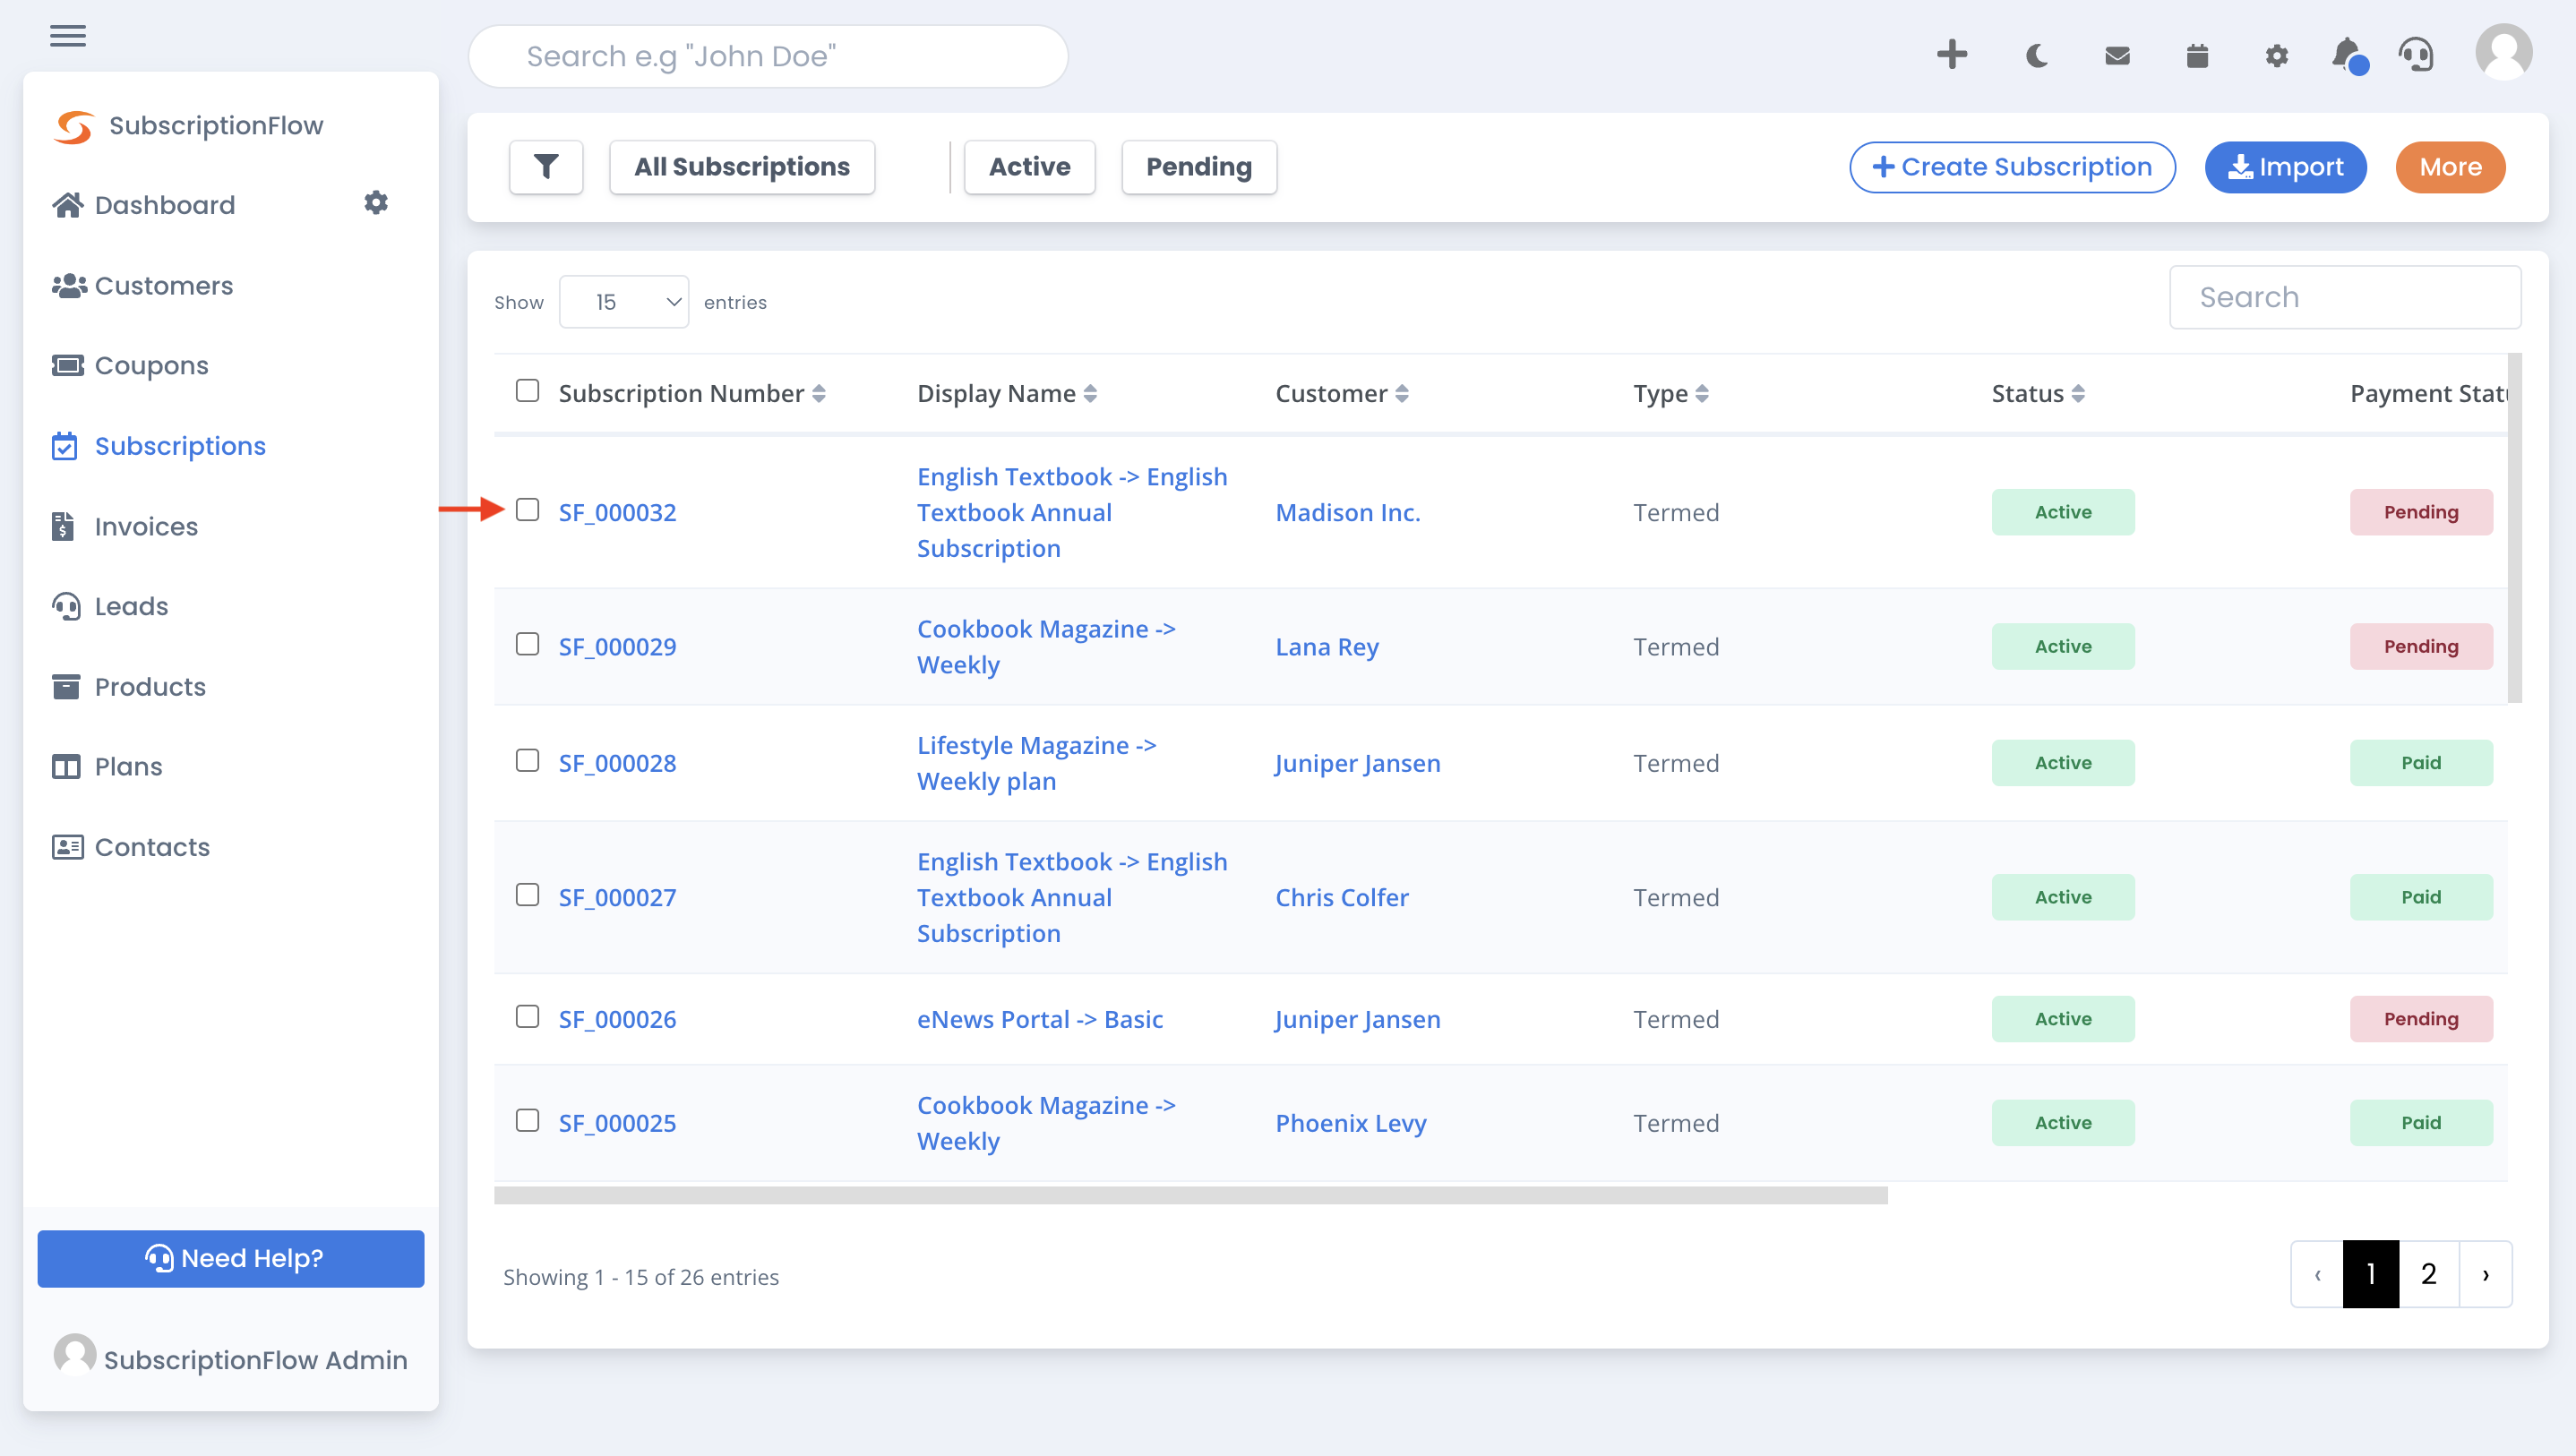The image size is (2576, 1456).
Task: Select checkbox for SF_000028
Action: point(527,761)
